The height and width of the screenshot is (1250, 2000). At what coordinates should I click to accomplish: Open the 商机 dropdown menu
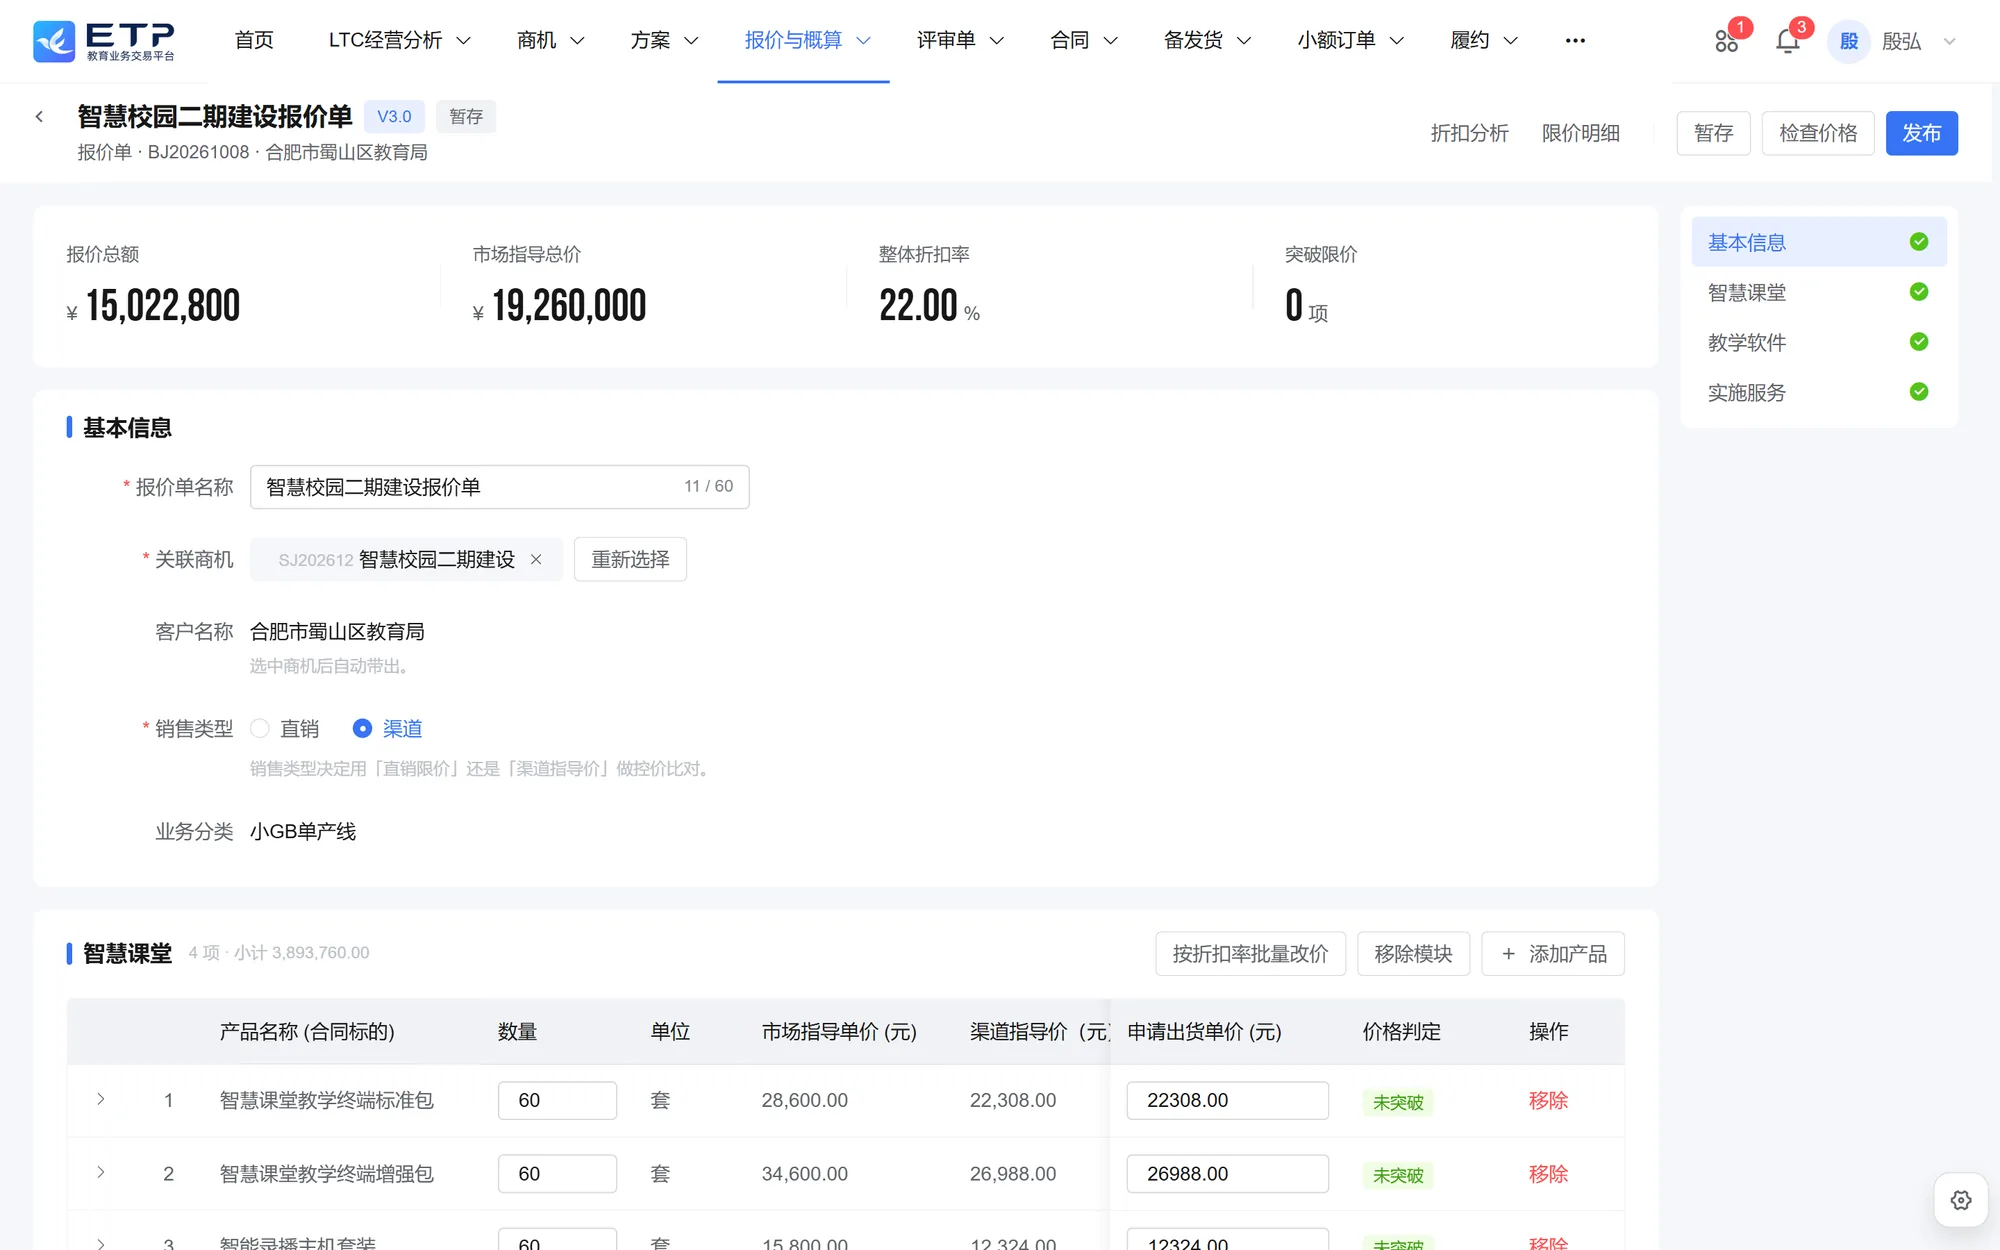click(550, 41)
